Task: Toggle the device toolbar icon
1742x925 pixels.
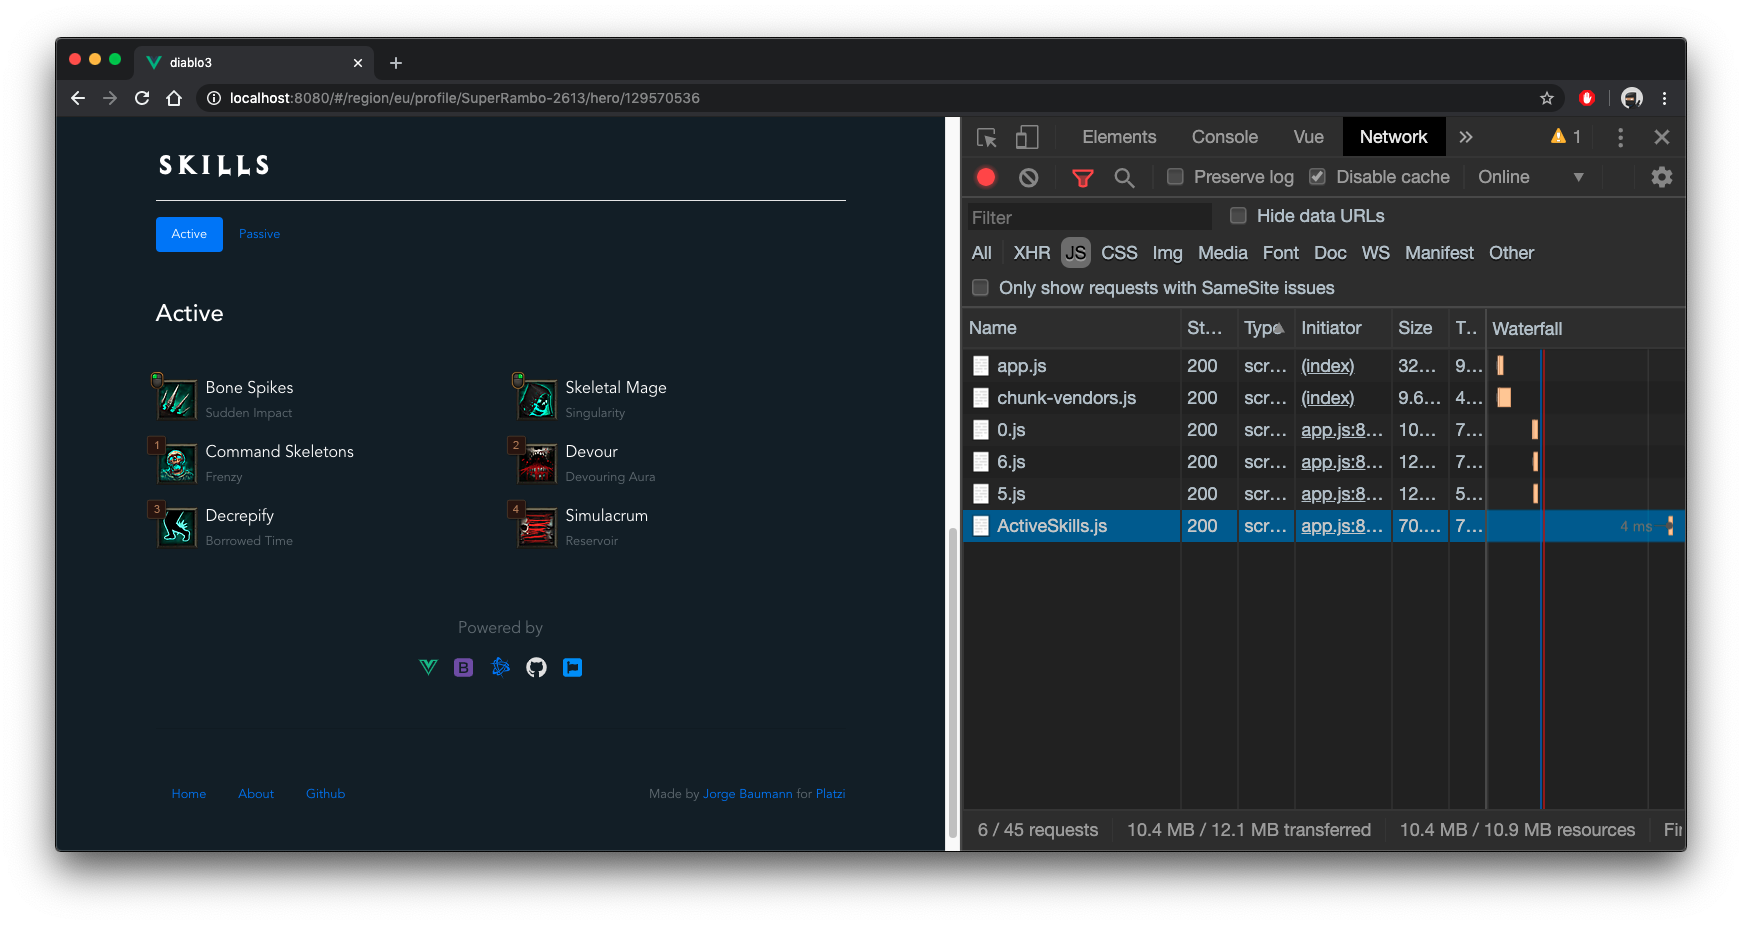Action: (1027, 137)
